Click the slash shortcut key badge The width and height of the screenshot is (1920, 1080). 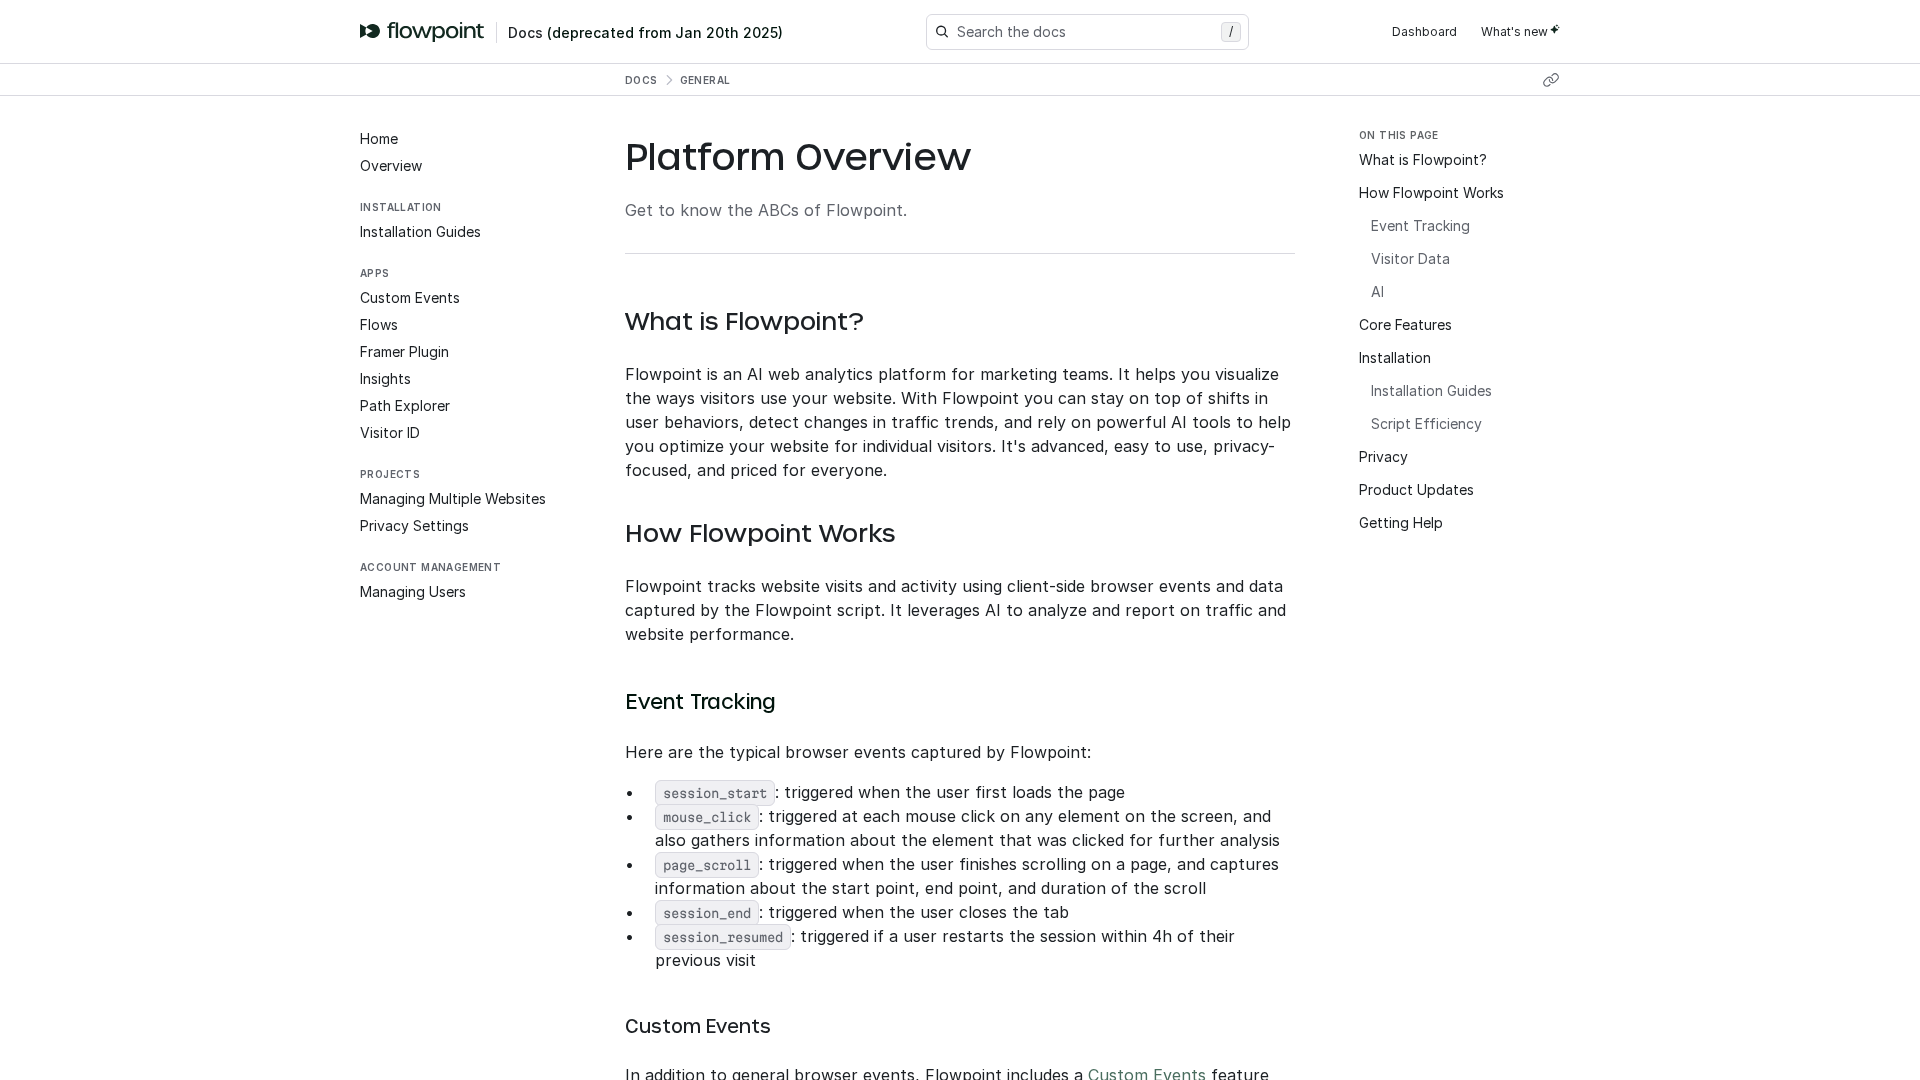pyautogui.click(x=1230, y=32)
